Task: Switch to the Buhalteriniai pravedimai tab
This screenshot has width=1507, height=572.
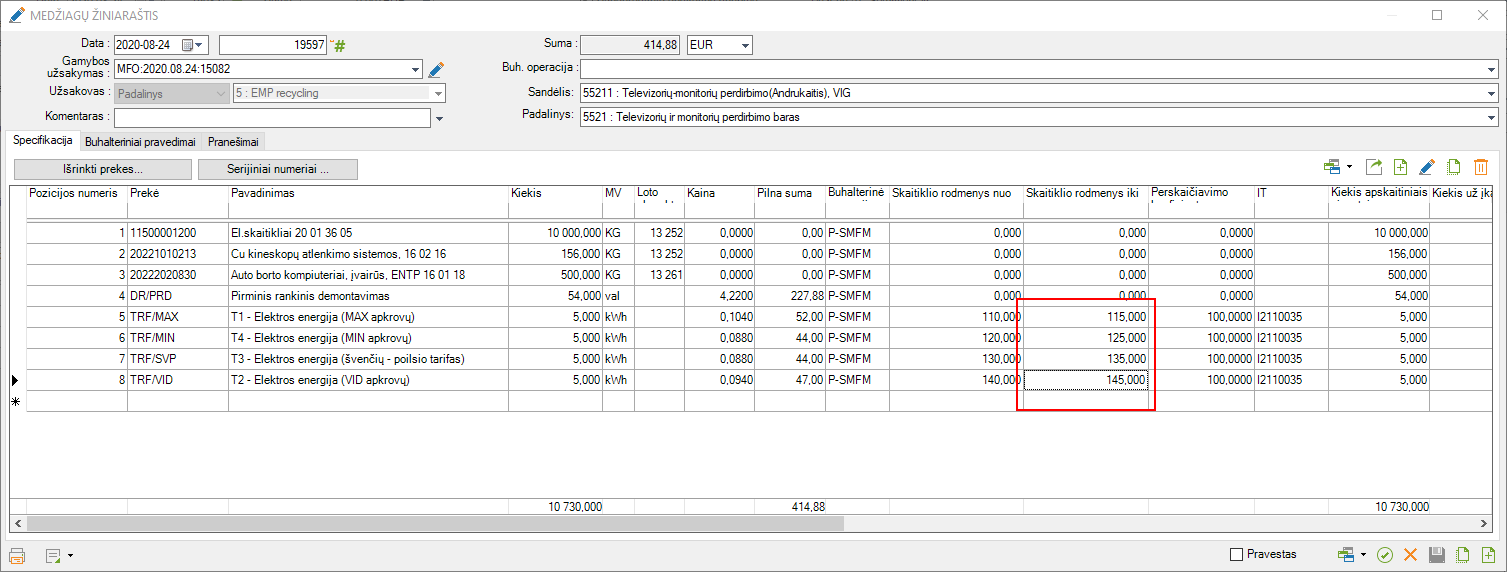Action: pos(140,142)
